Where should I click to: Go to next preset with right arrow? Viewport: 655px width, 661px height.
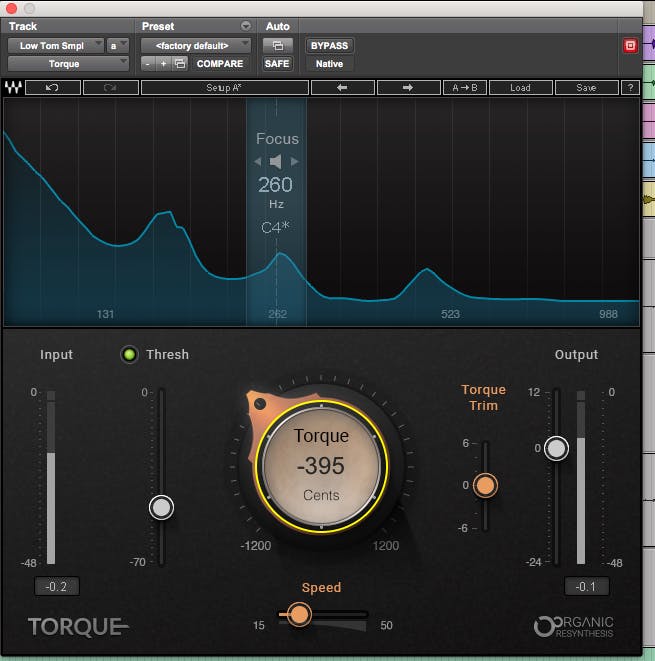point(407,87)
